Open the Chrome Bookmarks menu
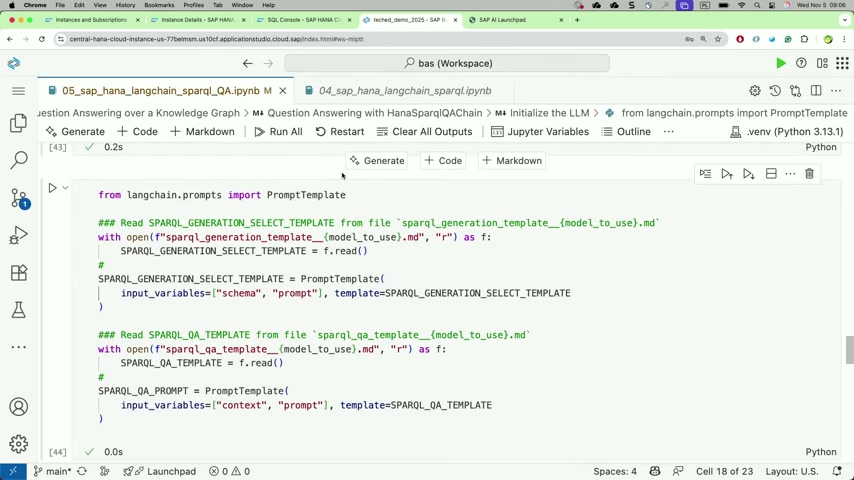Image resolution: width=854 pixels, height=480 pixels. tap(159, 5)
